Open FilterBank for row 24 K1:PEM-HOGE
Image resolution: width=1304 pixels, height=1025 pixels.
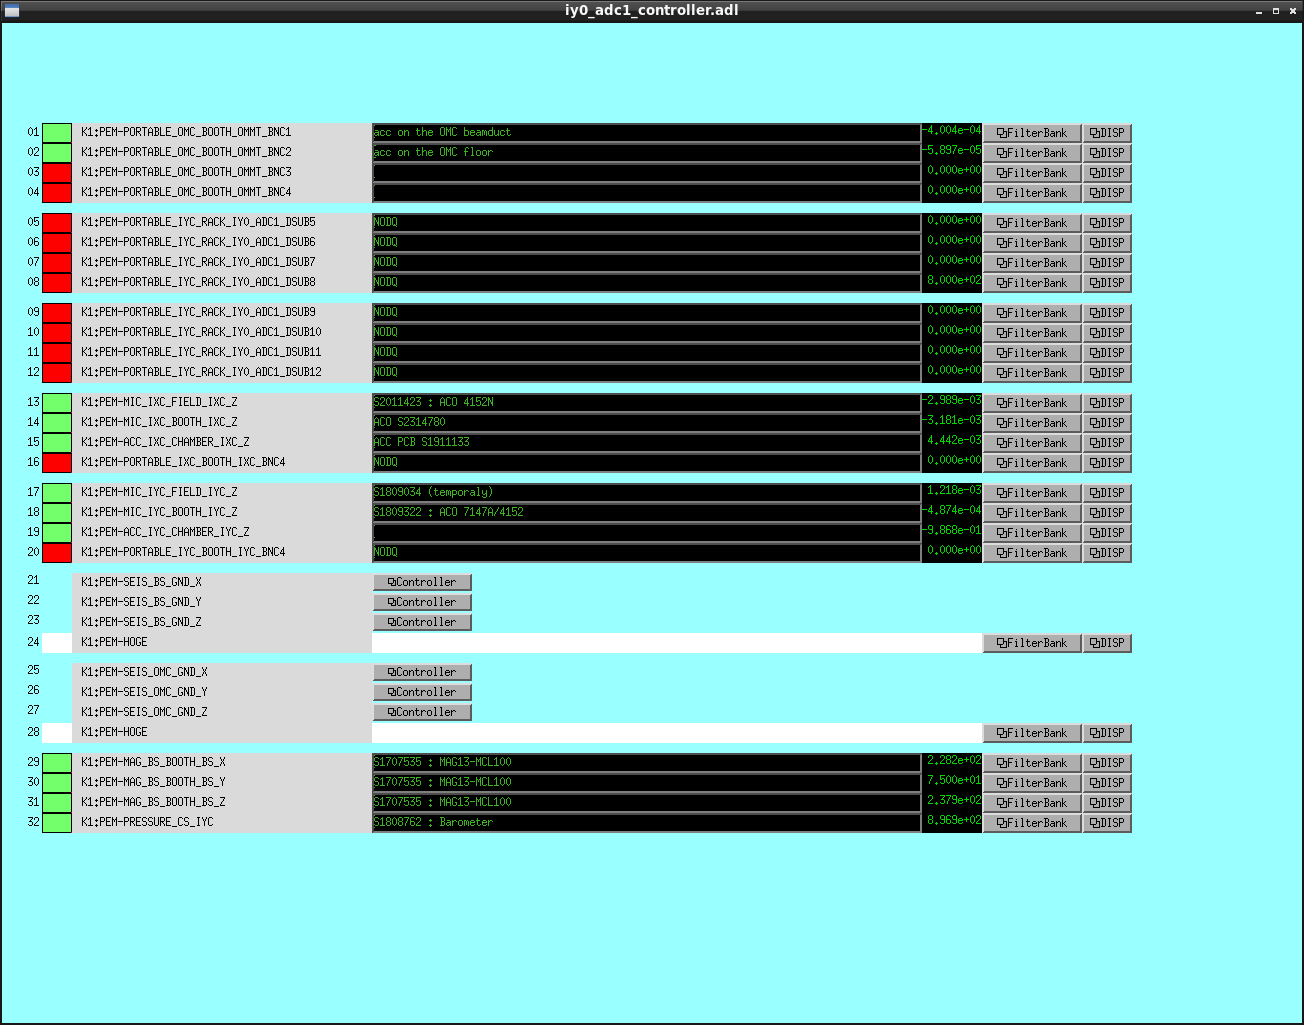click(1032, 643)
